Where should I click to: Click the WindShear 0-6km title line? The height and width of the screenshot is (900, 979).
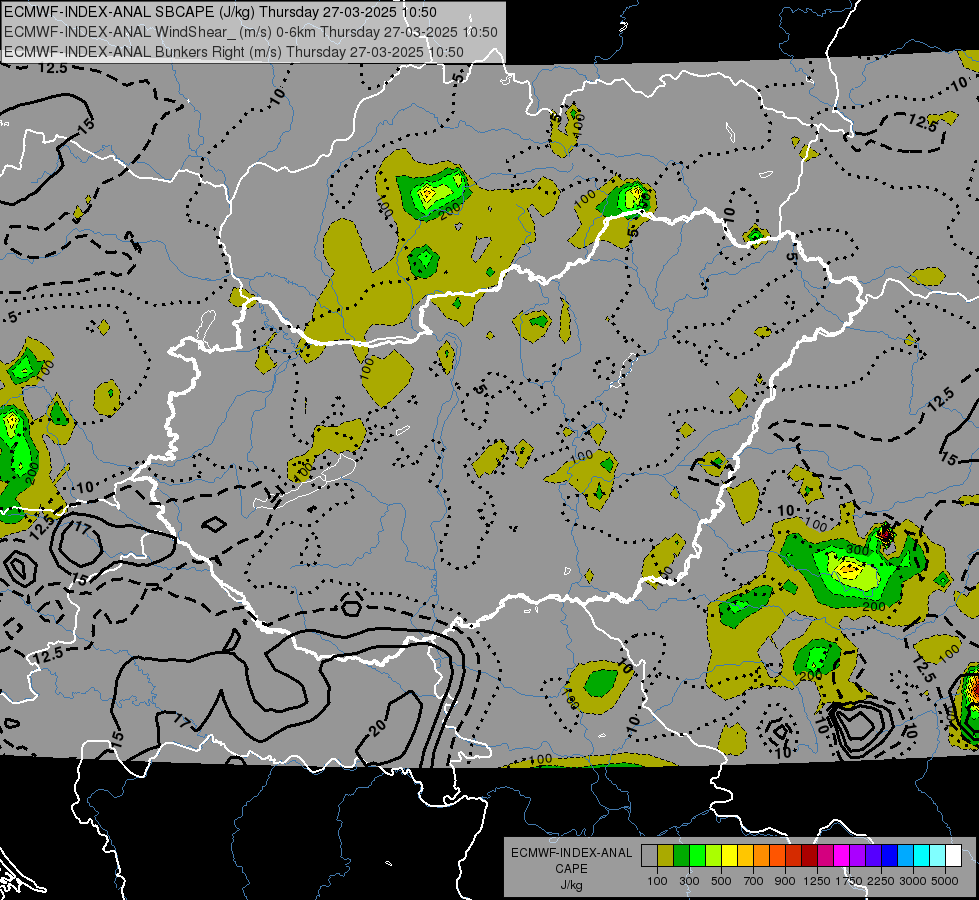click(250, 32)
